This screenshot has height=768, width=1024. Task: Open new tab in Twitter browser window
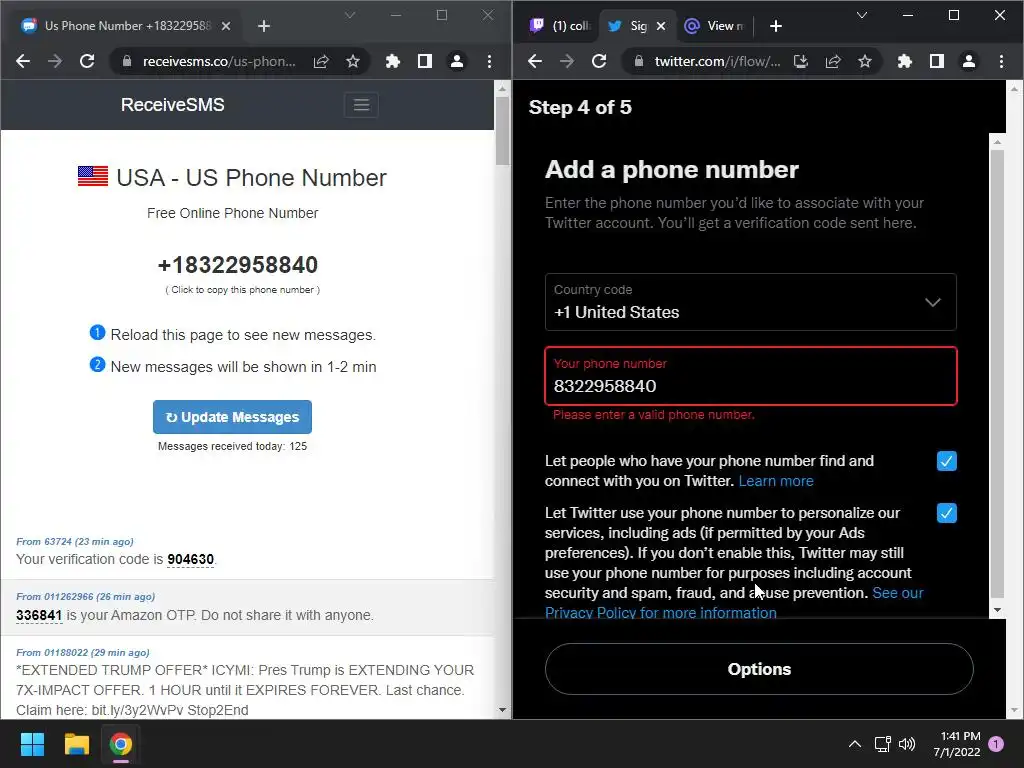tap(776, 26)
